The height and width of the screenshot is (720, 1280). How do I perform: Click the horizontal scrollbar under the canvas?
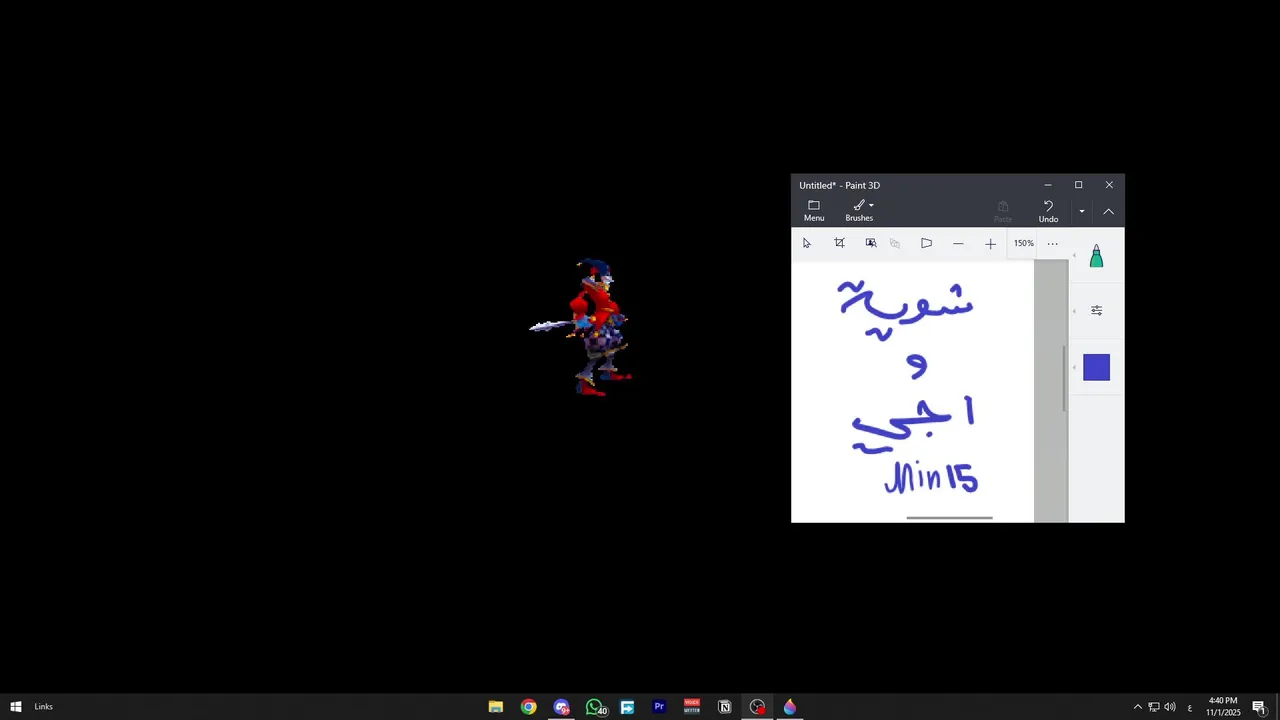(949, 518)
